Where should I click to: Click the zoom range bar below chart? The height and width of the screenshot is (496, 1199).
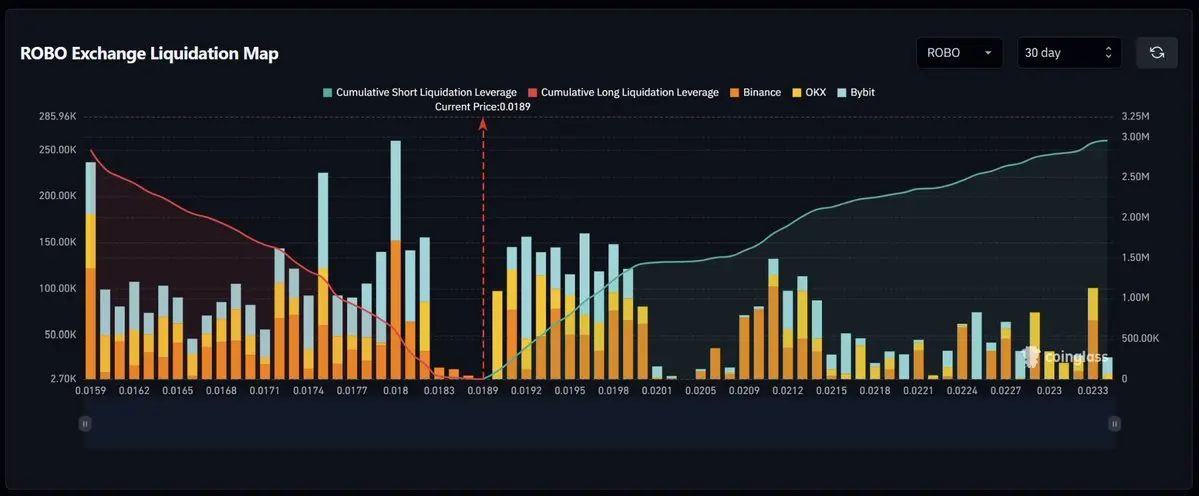click(x=600, y=423)
